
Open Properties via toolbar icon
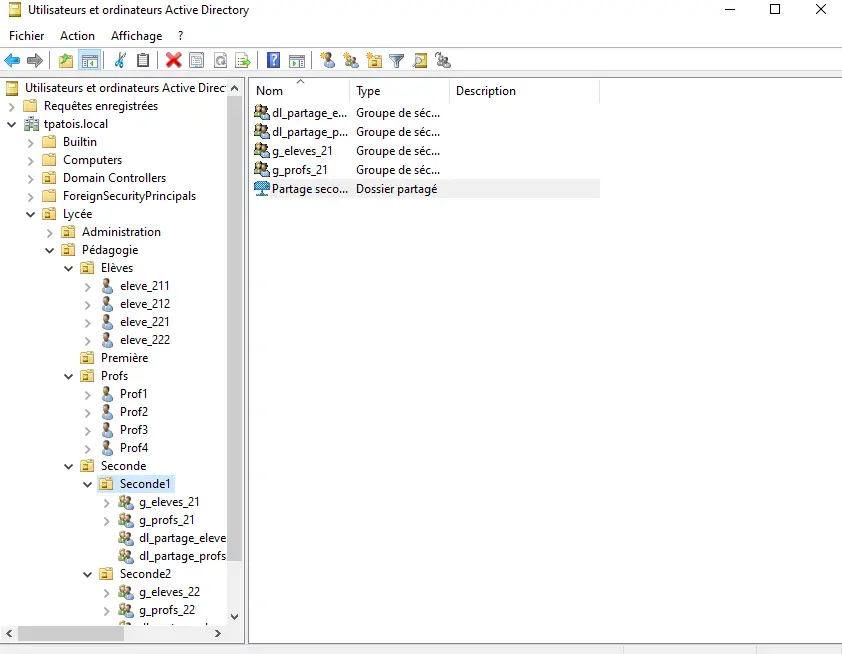[197, 61]
